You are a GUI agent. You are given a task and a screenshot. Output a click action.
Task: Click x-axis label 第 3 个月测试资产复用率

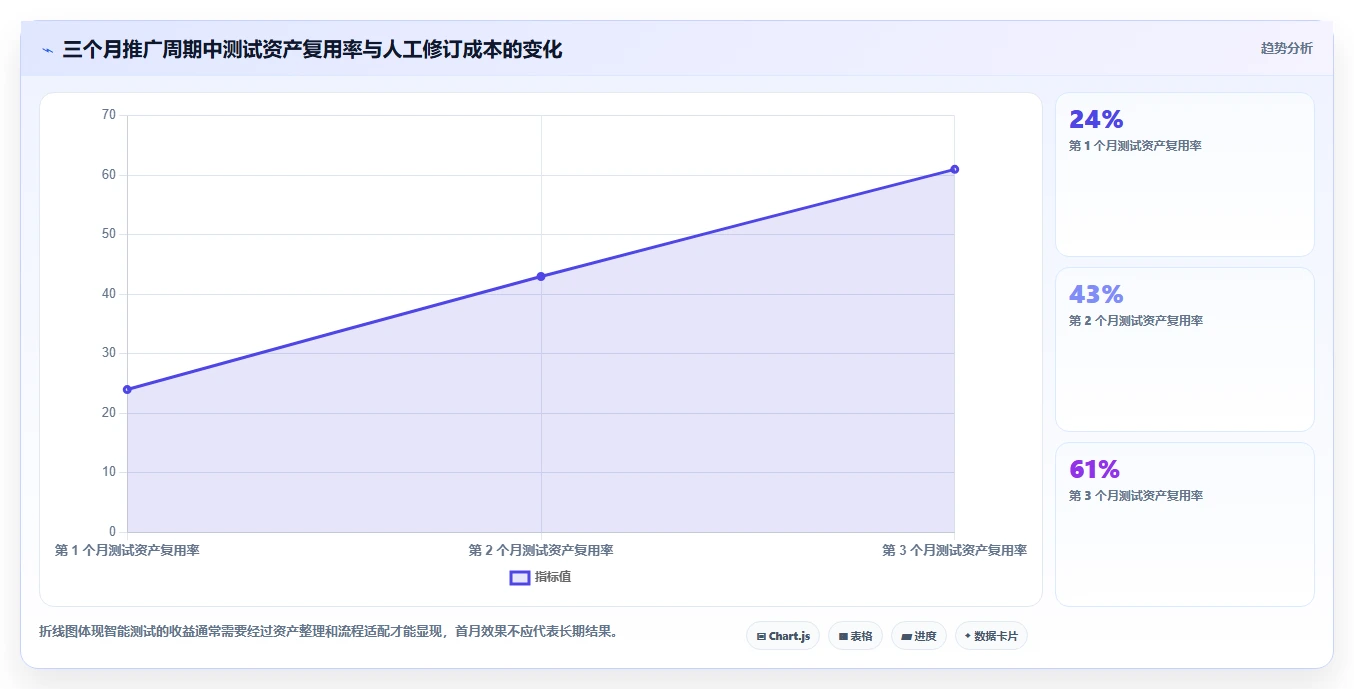tap(954, 550)
